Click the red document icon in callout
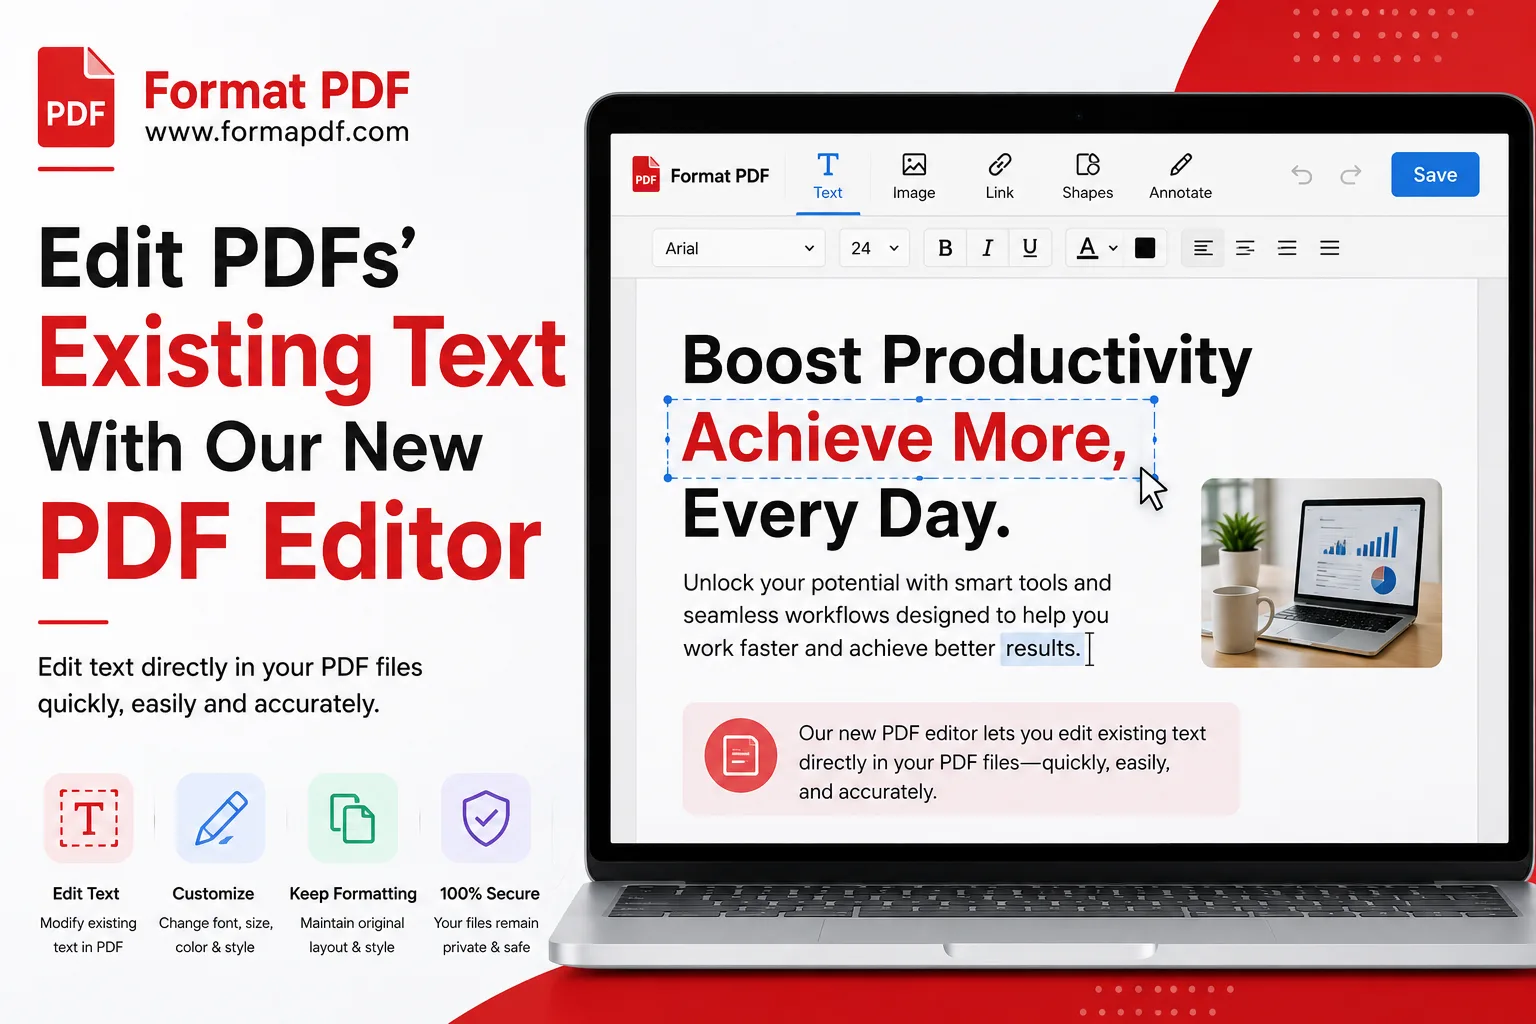The width and height of the screenshot is (1536, 1024). 740,756
